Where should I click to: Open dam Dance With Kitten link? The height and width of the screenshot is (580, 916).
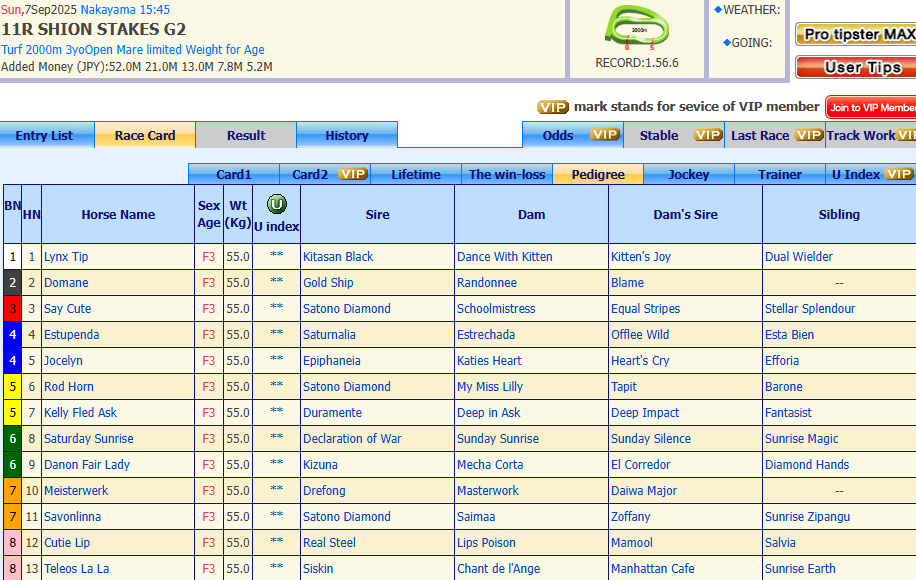pyautogui.click(x=504, y=256)
